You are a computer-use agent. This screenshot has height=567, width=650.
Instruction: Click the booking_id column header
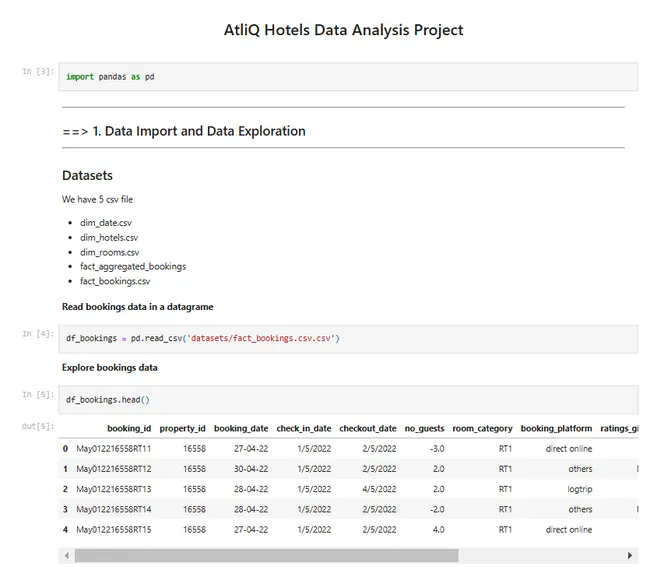[x=129, y=429]
